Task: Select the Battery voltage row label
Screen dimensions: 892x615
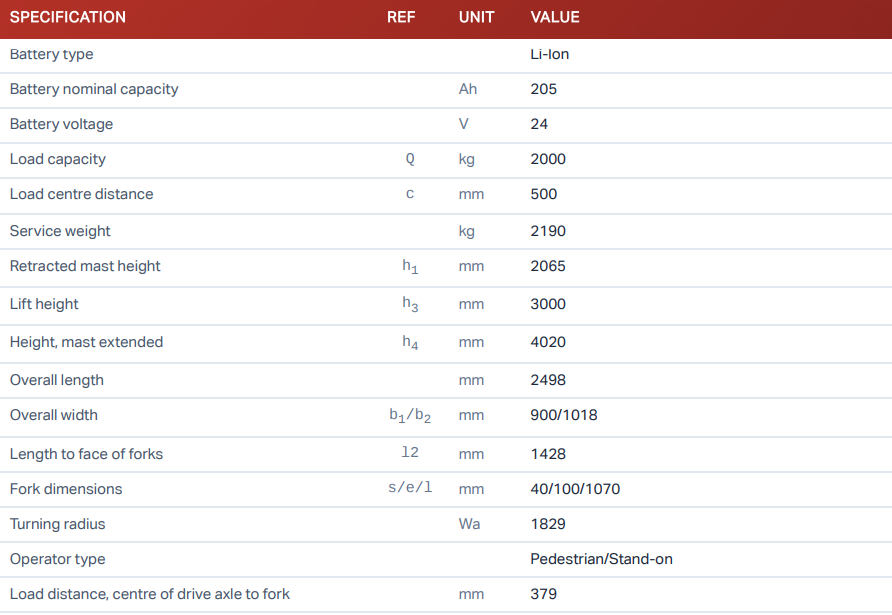Action: (x=61, y=124)
